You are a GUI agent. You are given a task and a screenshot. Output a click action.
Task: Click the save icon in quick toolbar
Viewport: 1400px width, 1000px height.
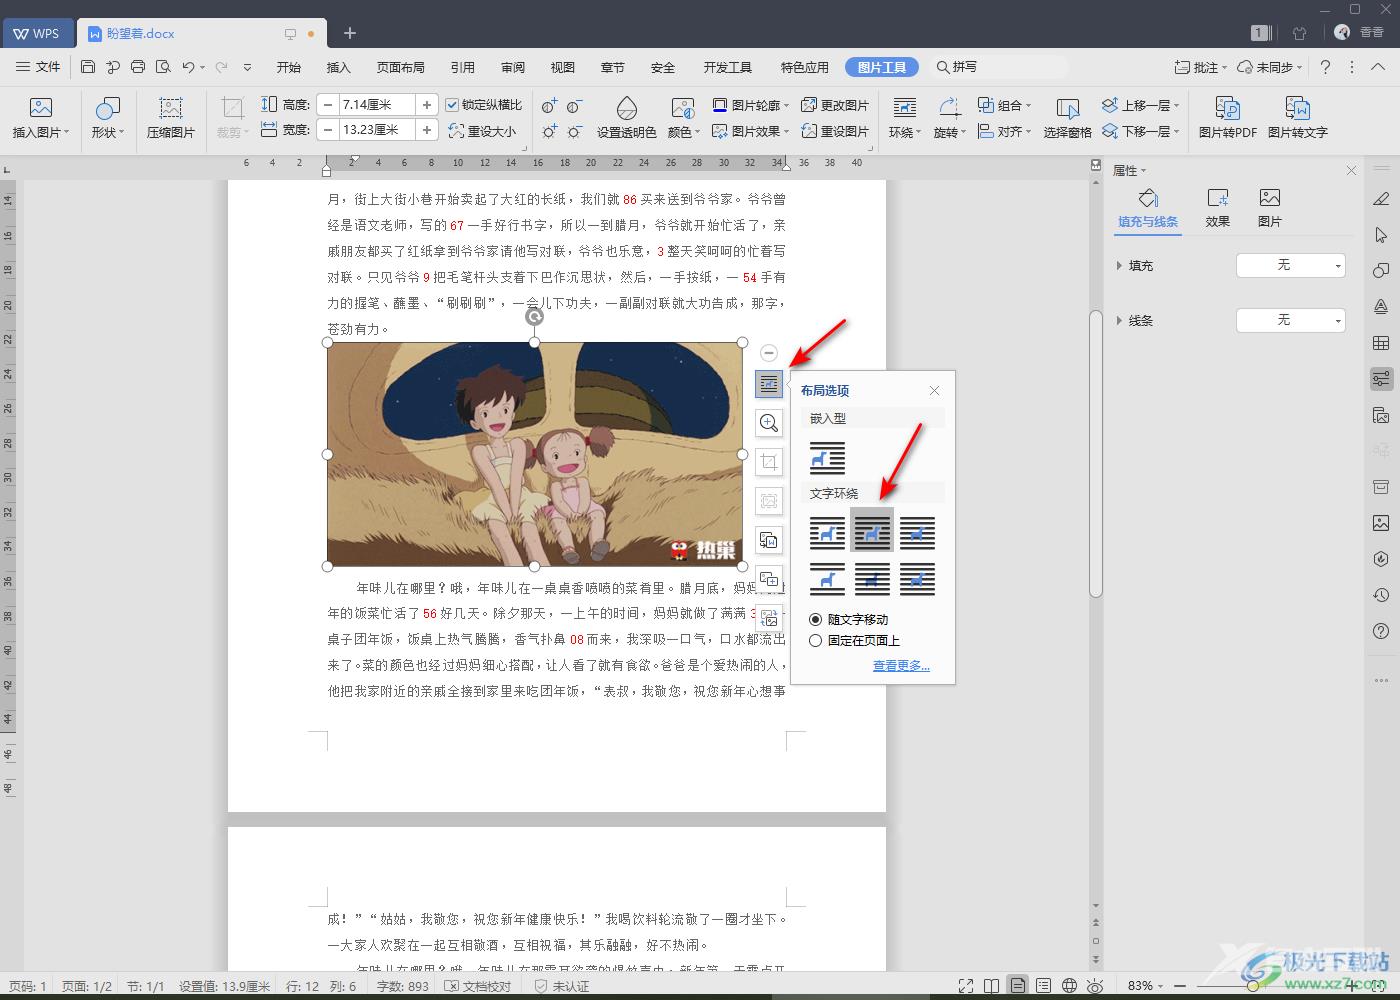pos(88,67)
